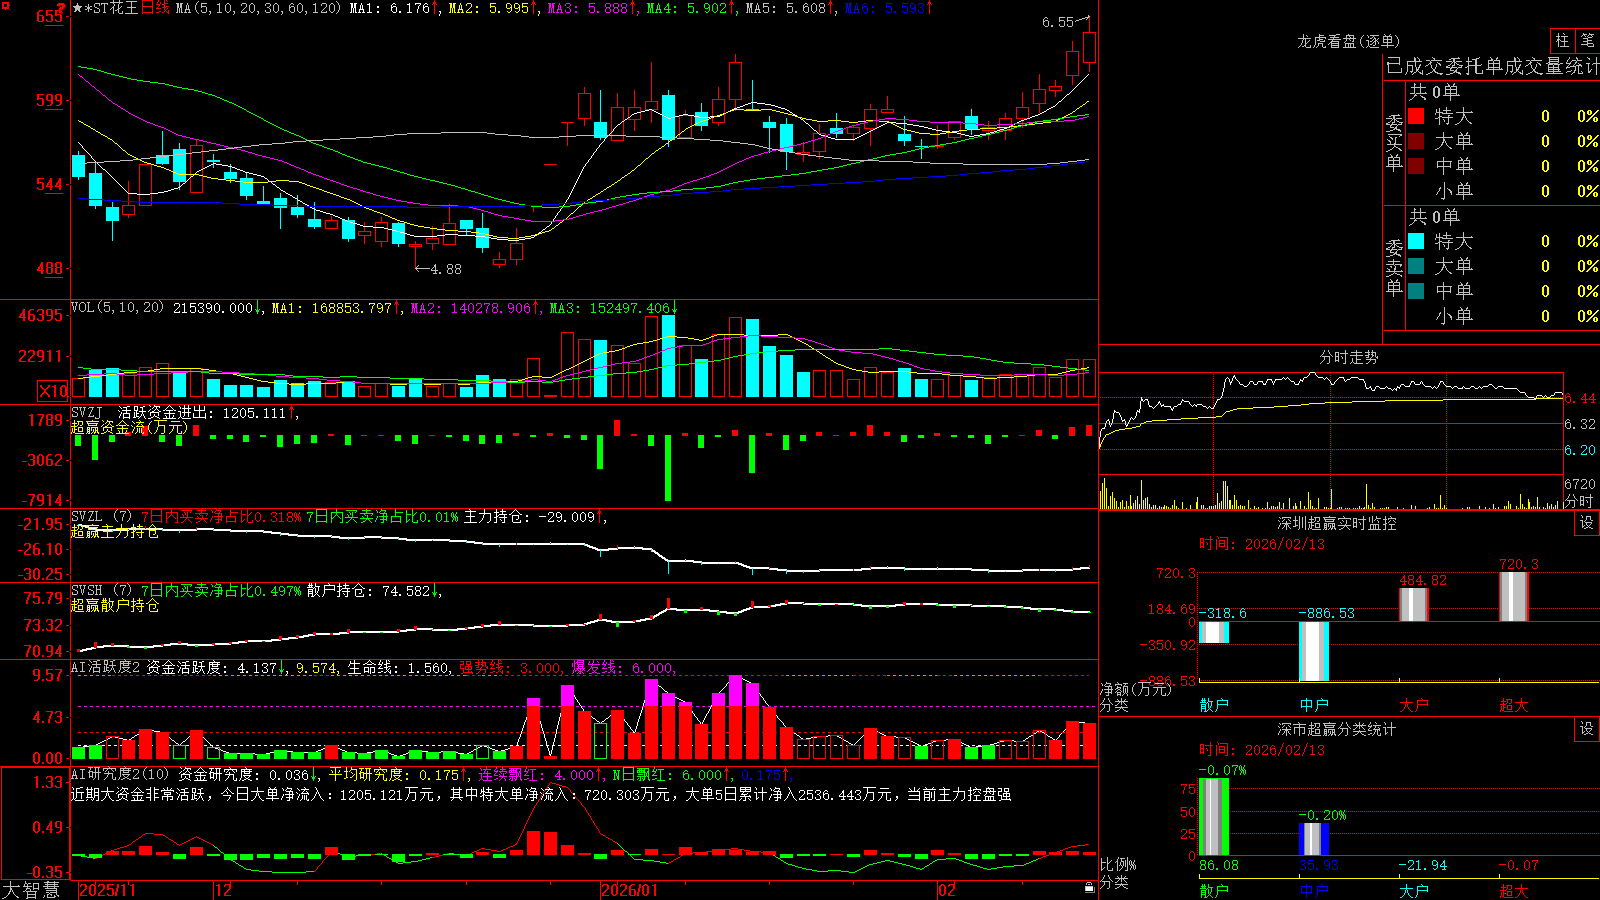Click 时间: 2026/02/13 in 实时监控 panel
Viewport: 1600px width, 900px height.
(1262, 544)
